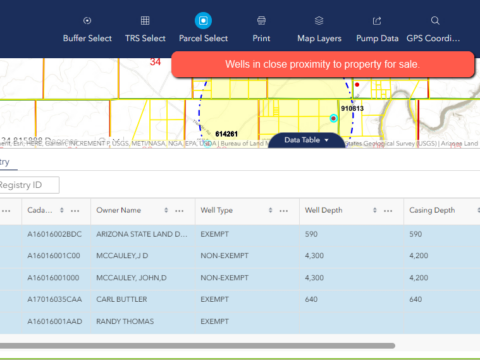The height and width of the screenshot is (360, 480).
Task: Open options menu for Cada... column
Action: [75, 211]
